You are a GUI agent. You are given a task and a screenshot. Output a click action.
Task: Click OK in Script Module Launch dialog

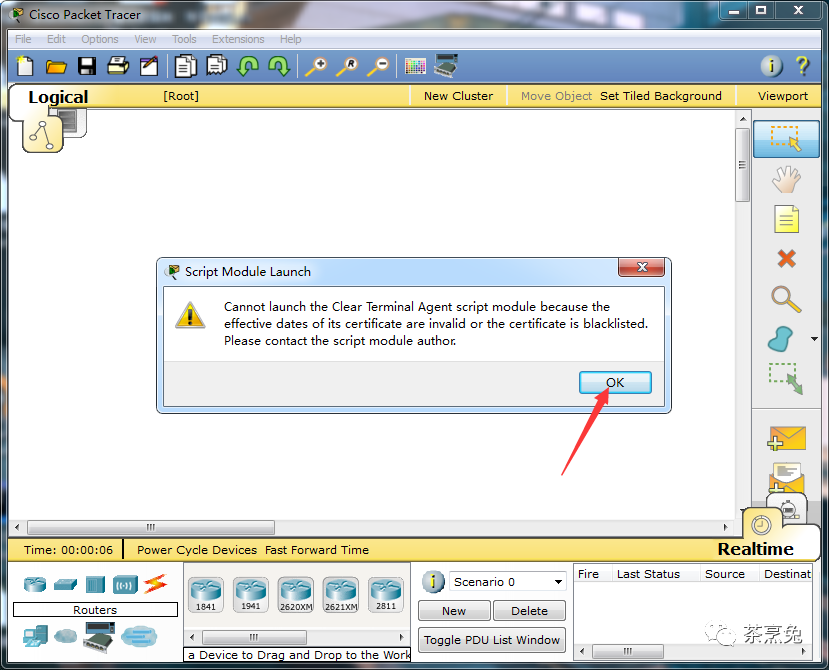[x=615, y=382]
